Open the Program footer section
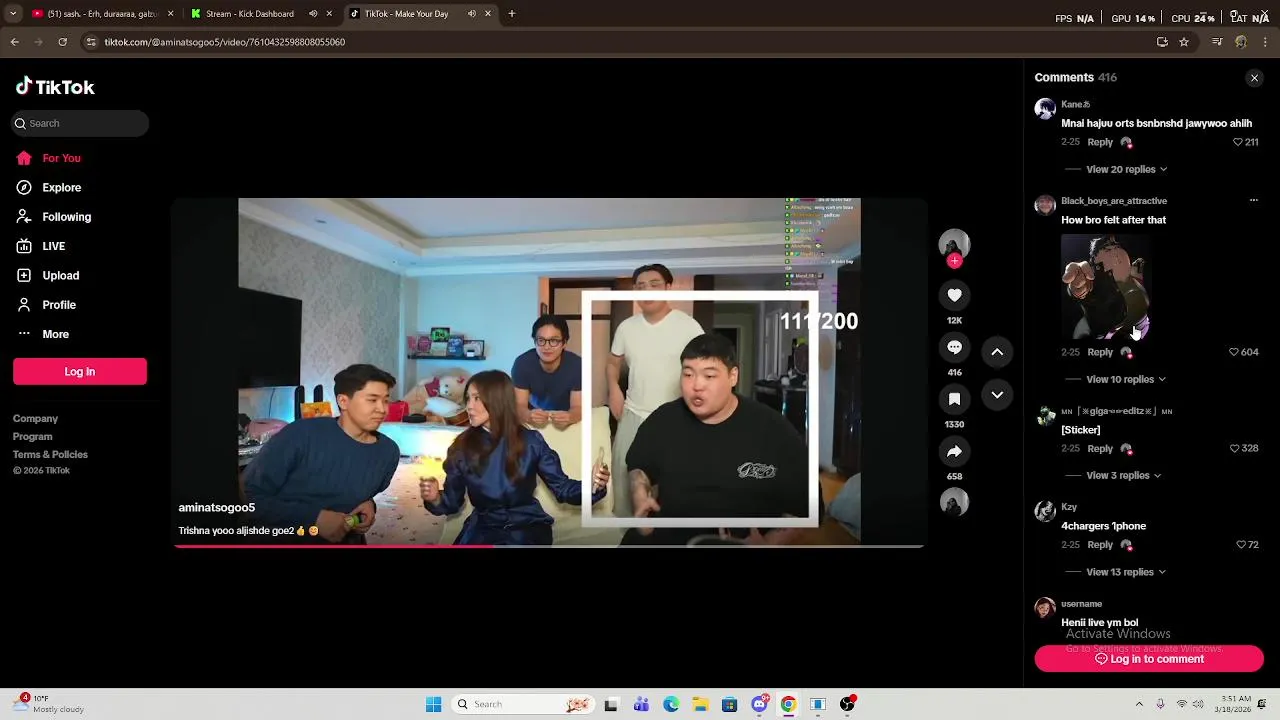This screenshot has height=720, width=1280. pos(32,437)
